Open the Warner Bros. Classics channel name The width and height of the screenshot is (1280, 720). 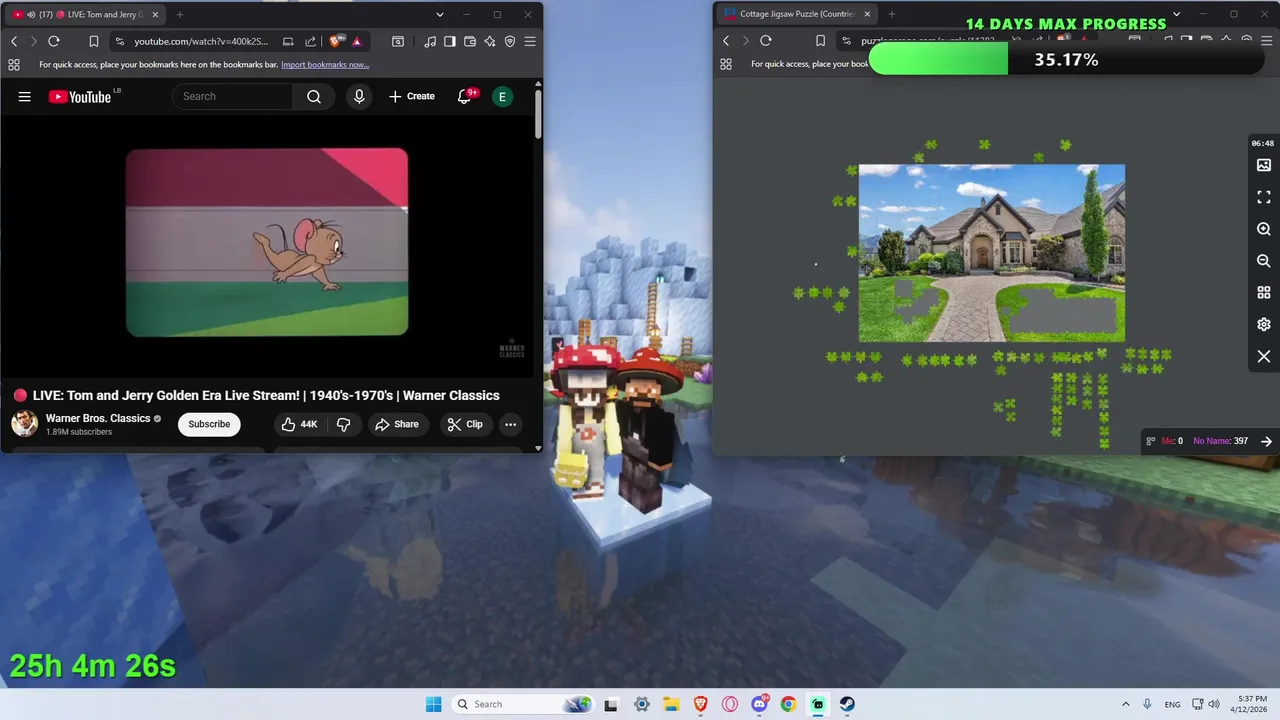pos(98,418)
